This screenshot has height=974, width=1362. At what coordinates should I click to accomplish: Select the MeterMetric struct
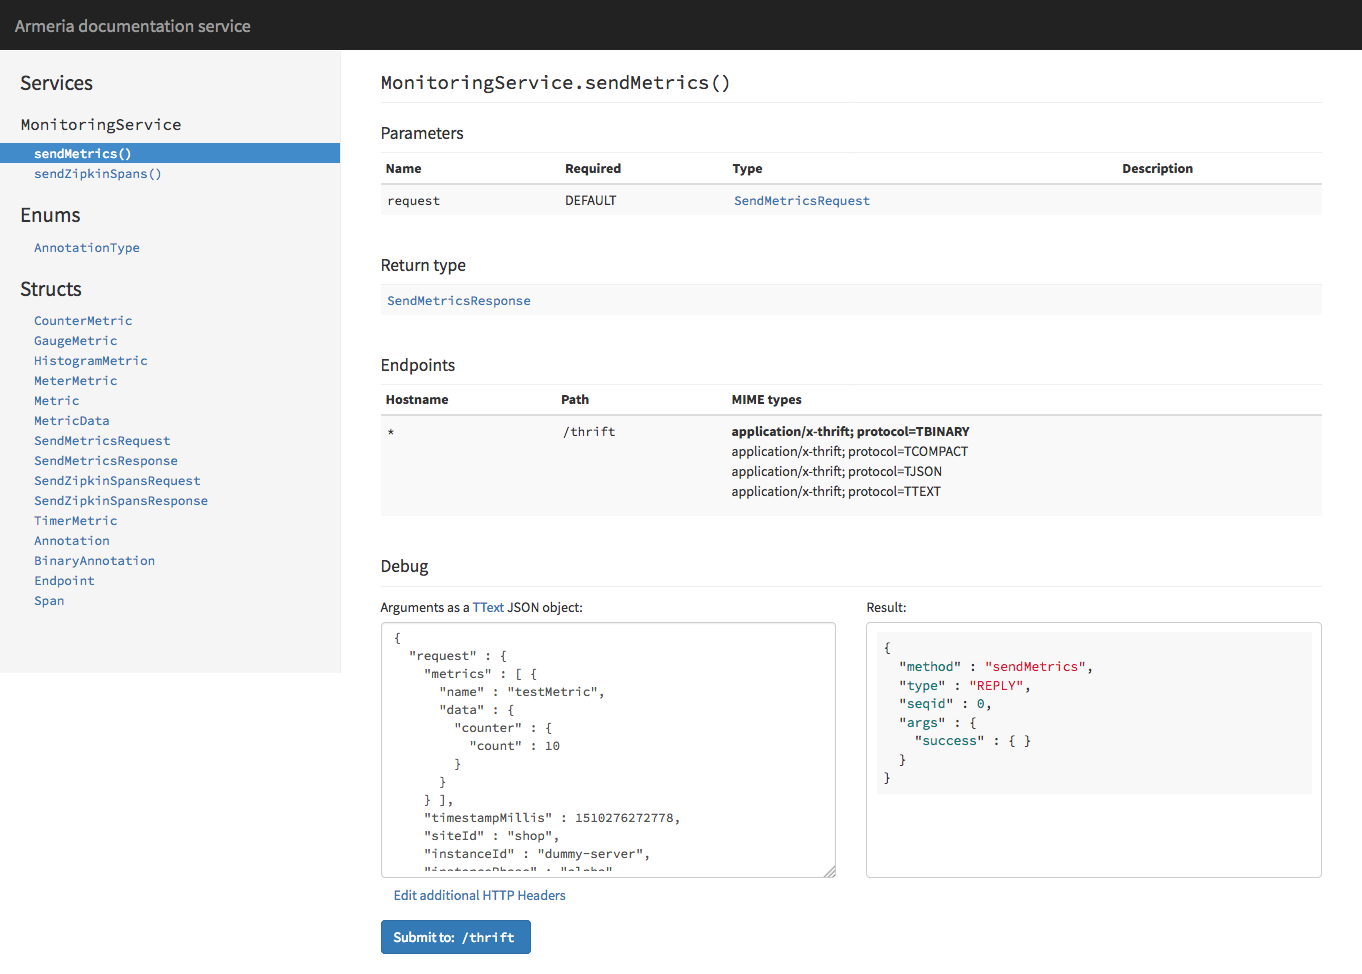(76, 380)
